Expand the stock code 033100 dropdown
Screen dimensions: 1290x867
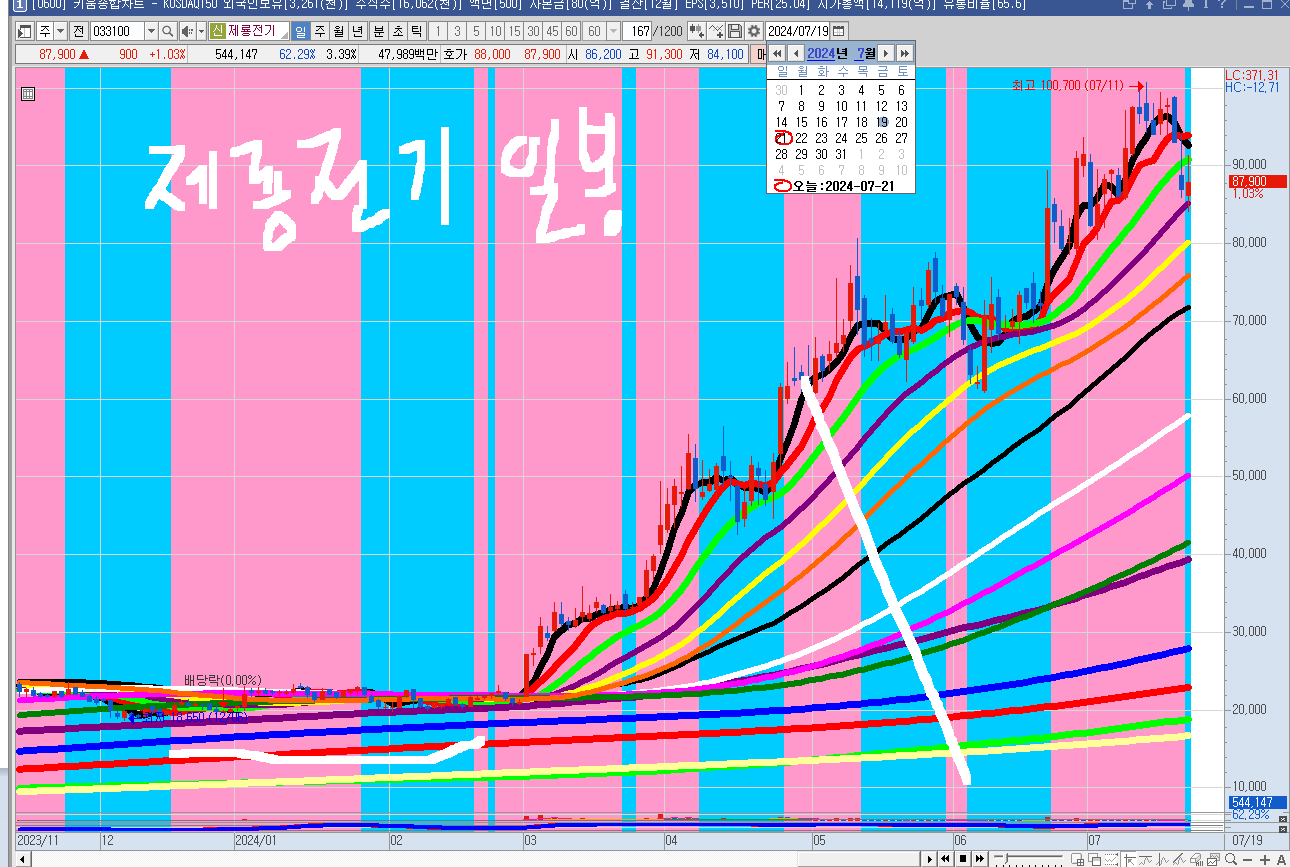[x=151, y=31]
